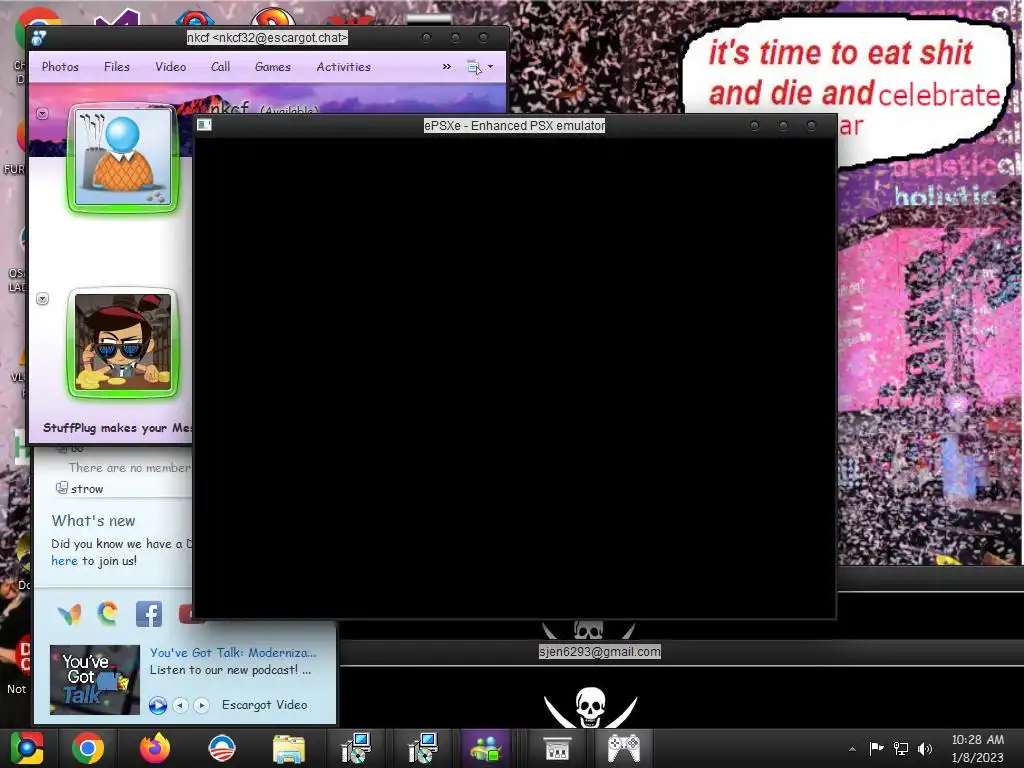The height and width of the screenshot is (768, 1024).
Task: Select Video in messenger conversation toolbar
Action: [170, 67]
